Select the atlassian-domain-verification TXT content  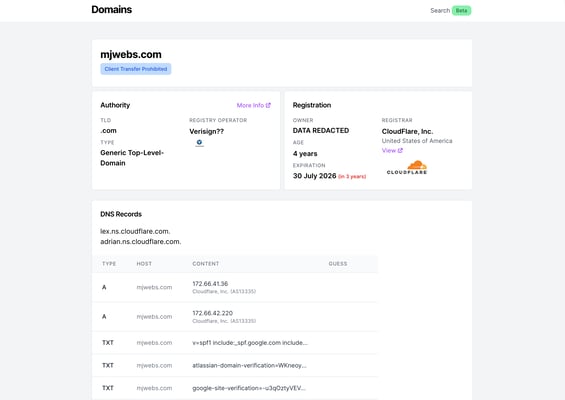(x=249, y=365)
